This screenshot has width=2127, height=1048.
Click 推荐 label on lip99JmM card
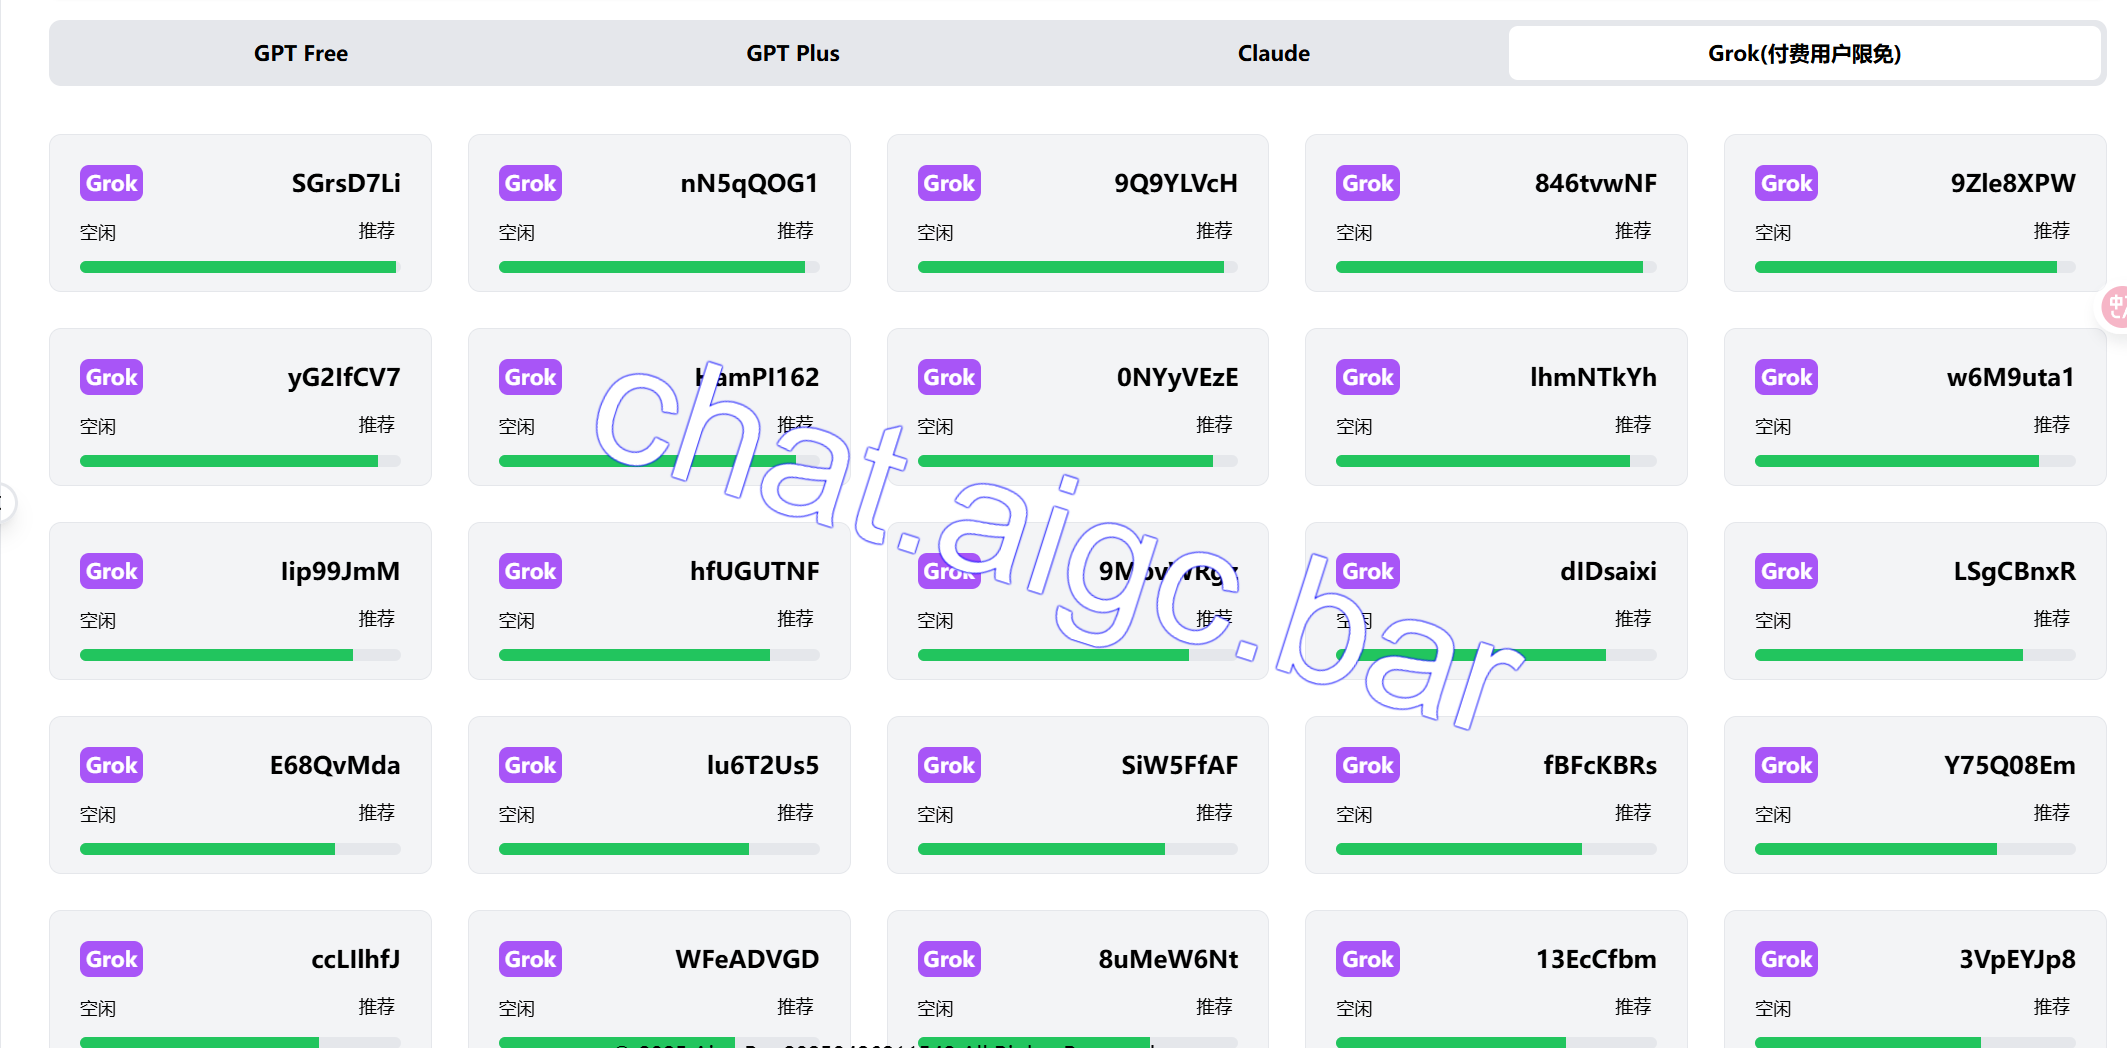point(377,618)
